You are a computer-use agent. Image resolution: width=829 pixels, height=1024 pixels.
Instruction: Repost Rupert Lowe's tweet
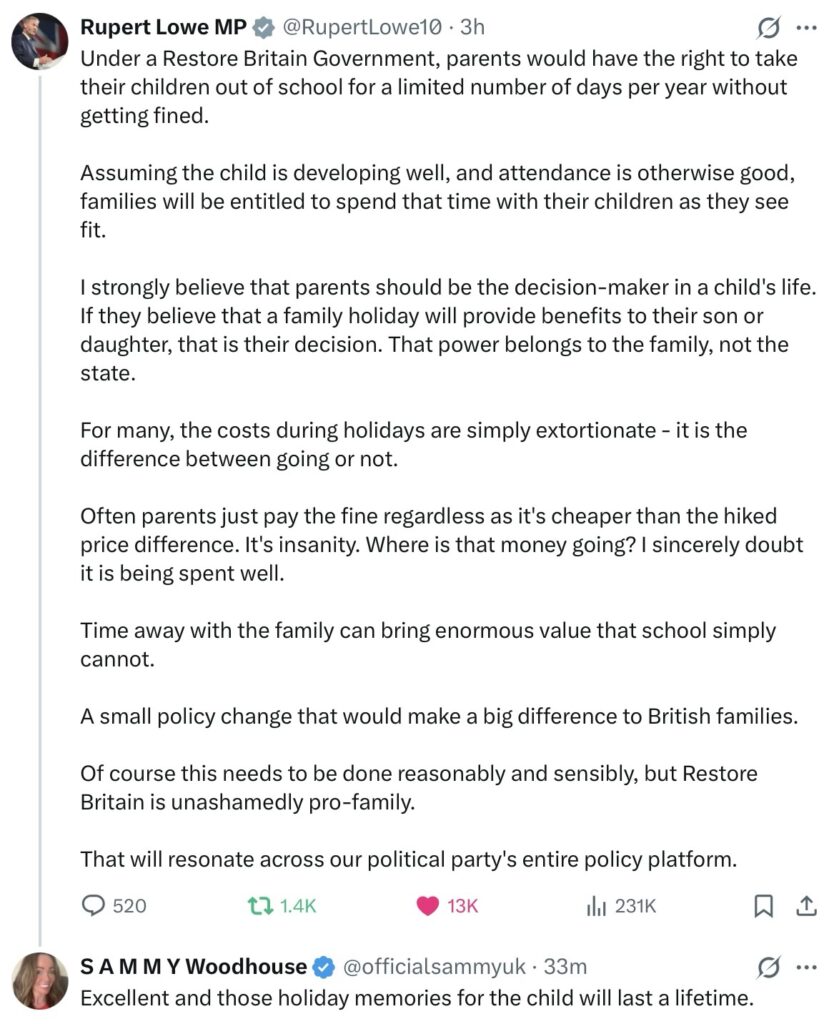pos(258,906)
